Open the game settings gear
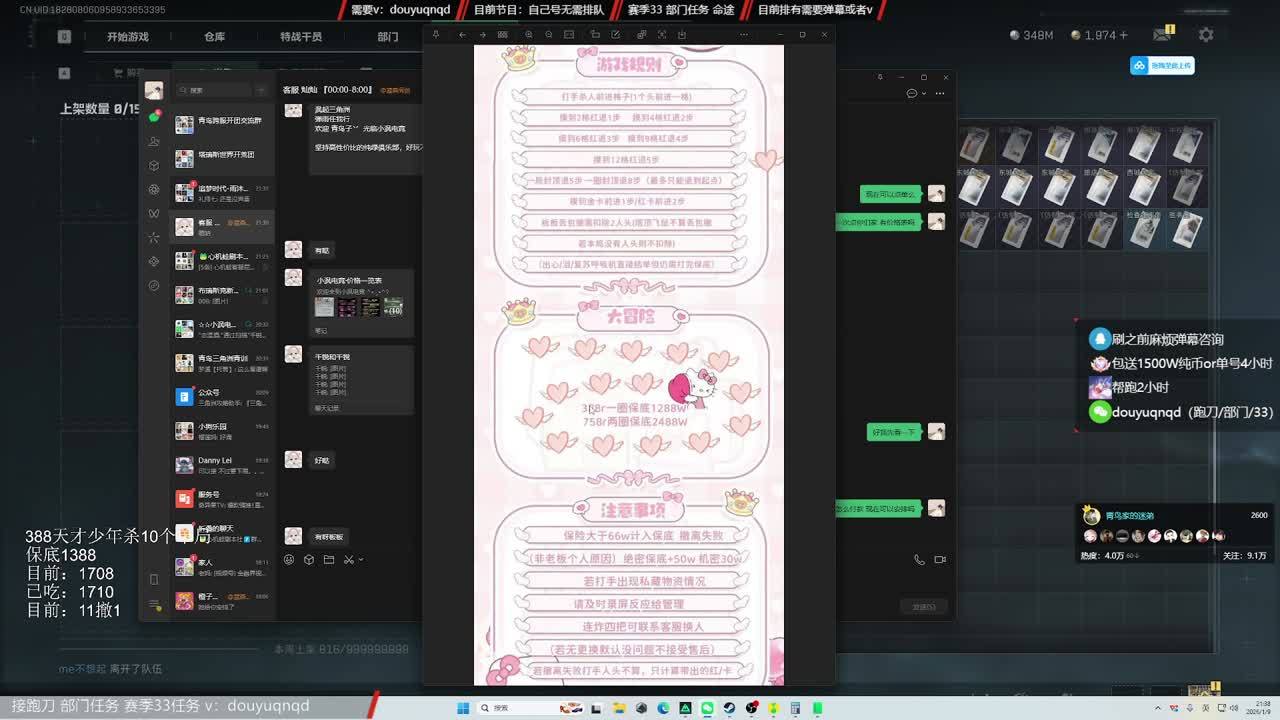 pyautogui.click(x=1206, y=35)
